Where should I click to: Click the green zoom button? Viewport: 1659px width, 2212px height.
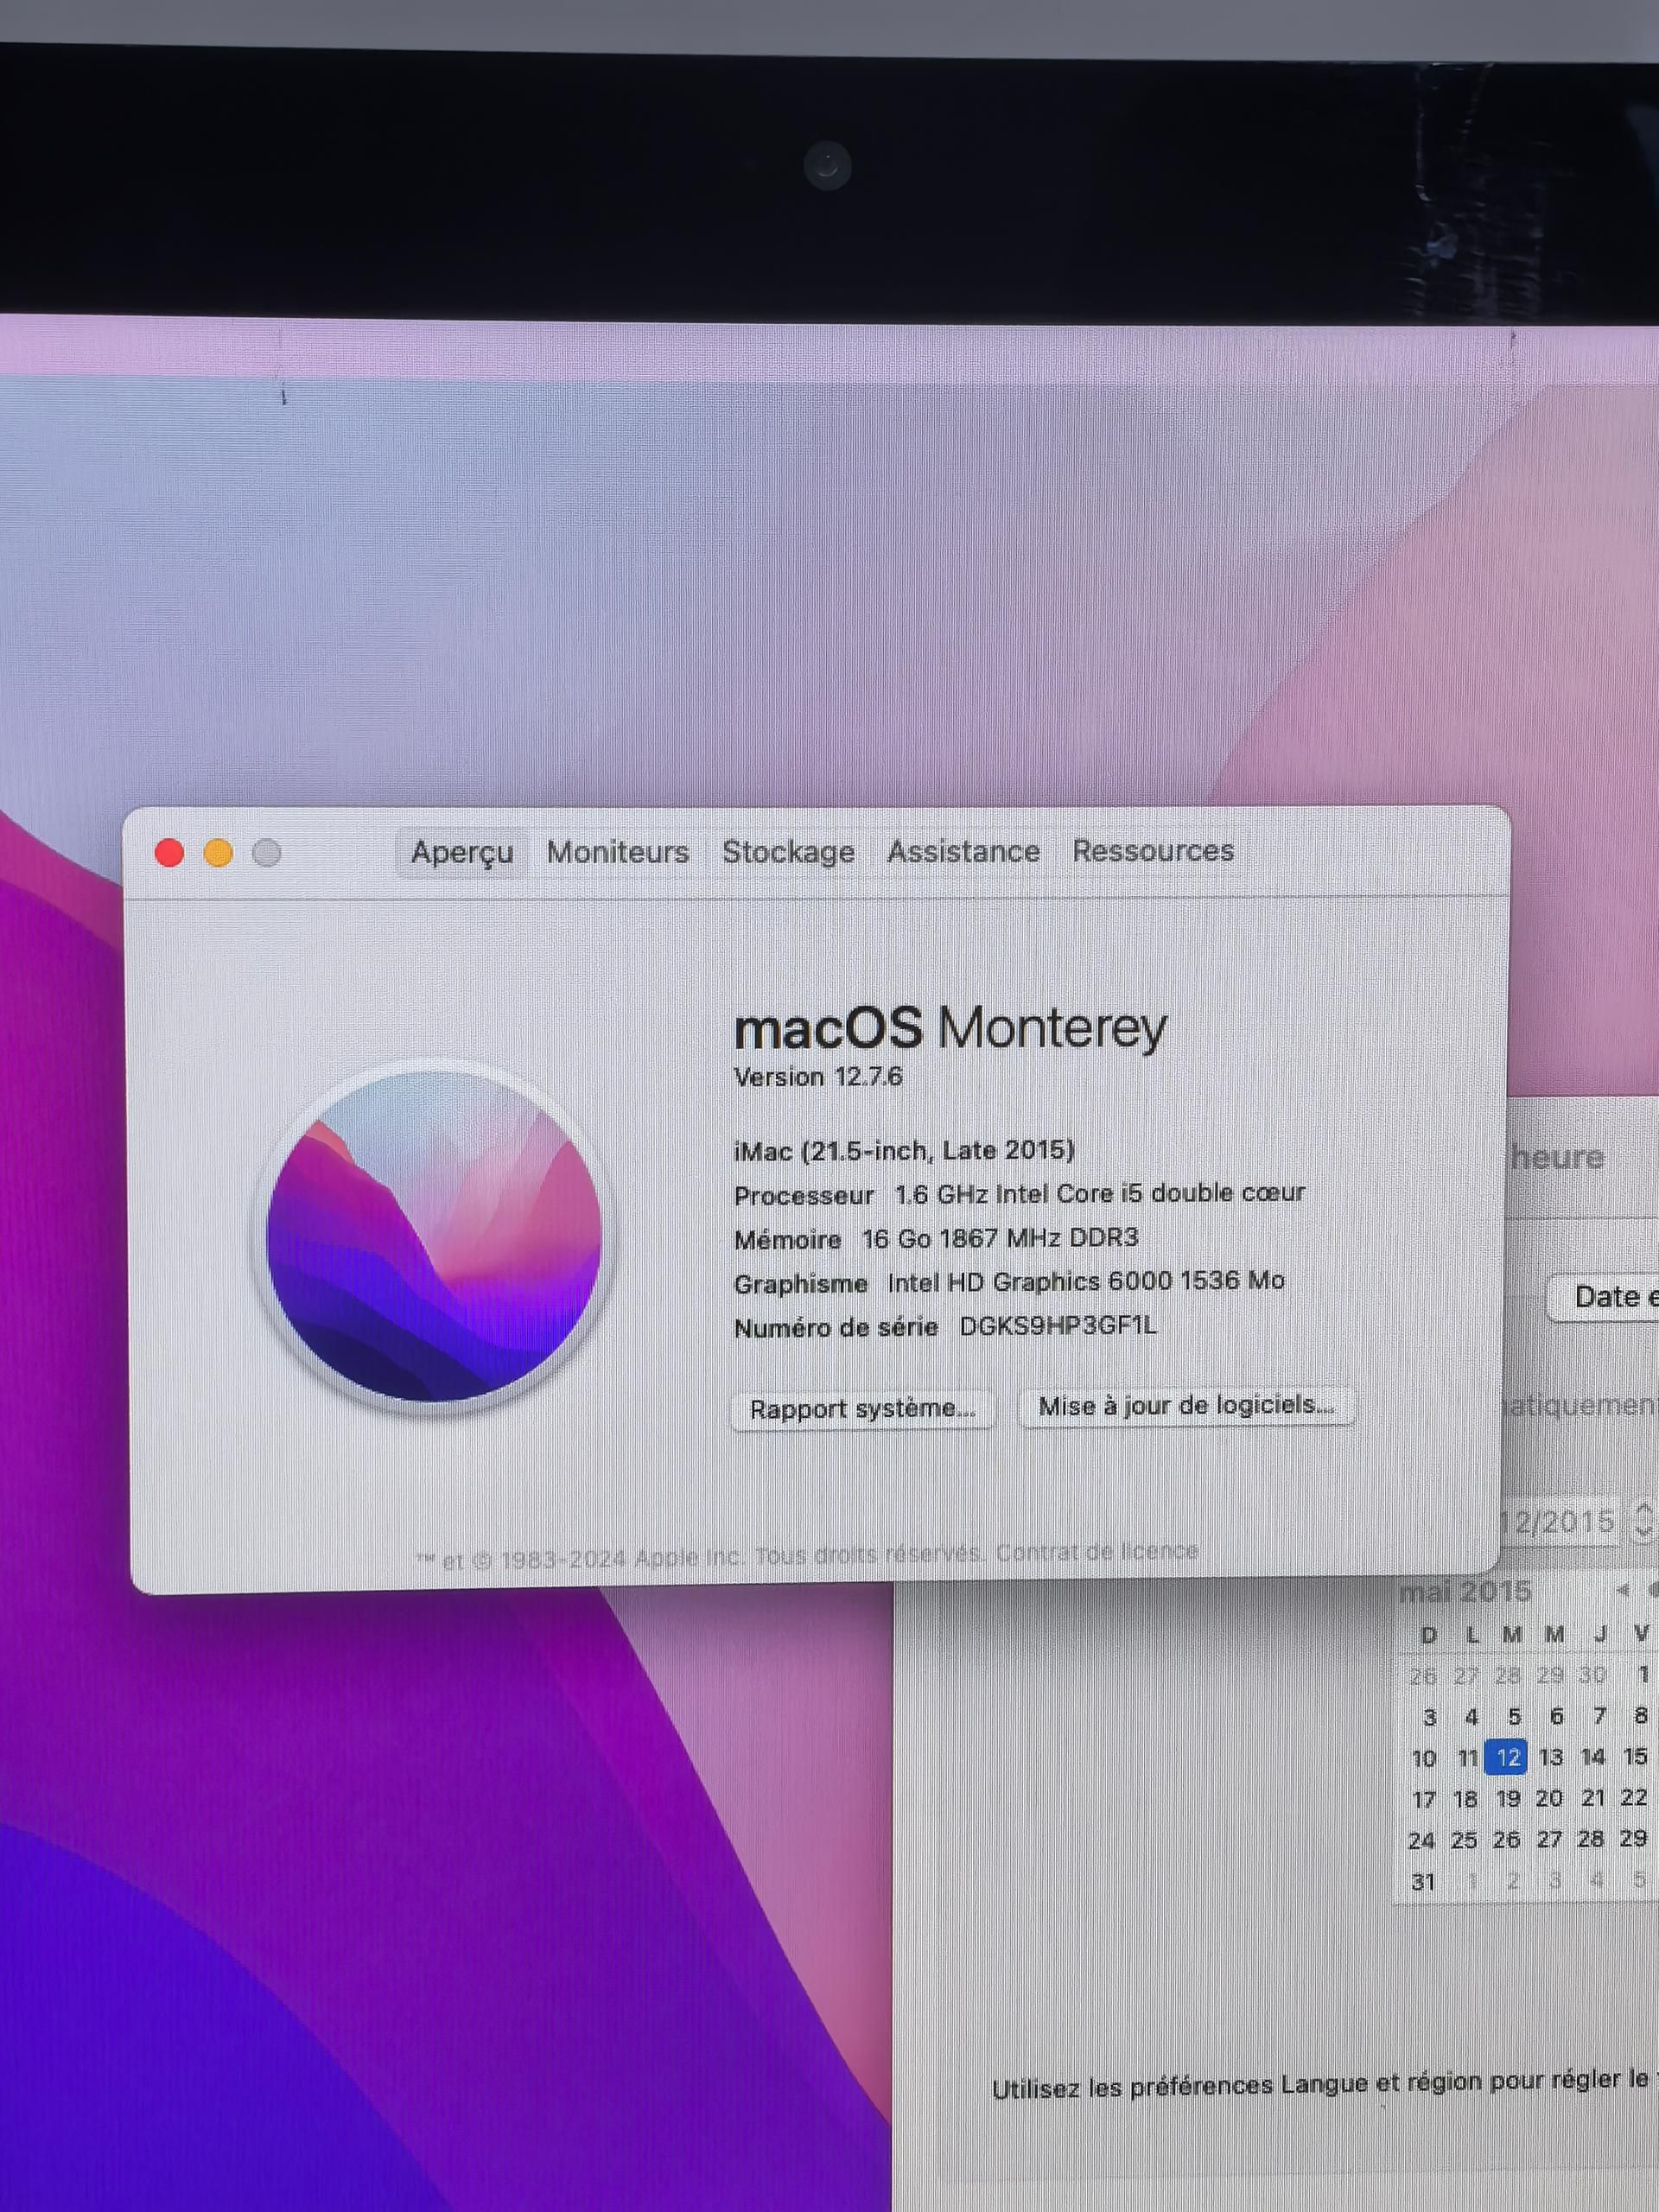(265, 852)
